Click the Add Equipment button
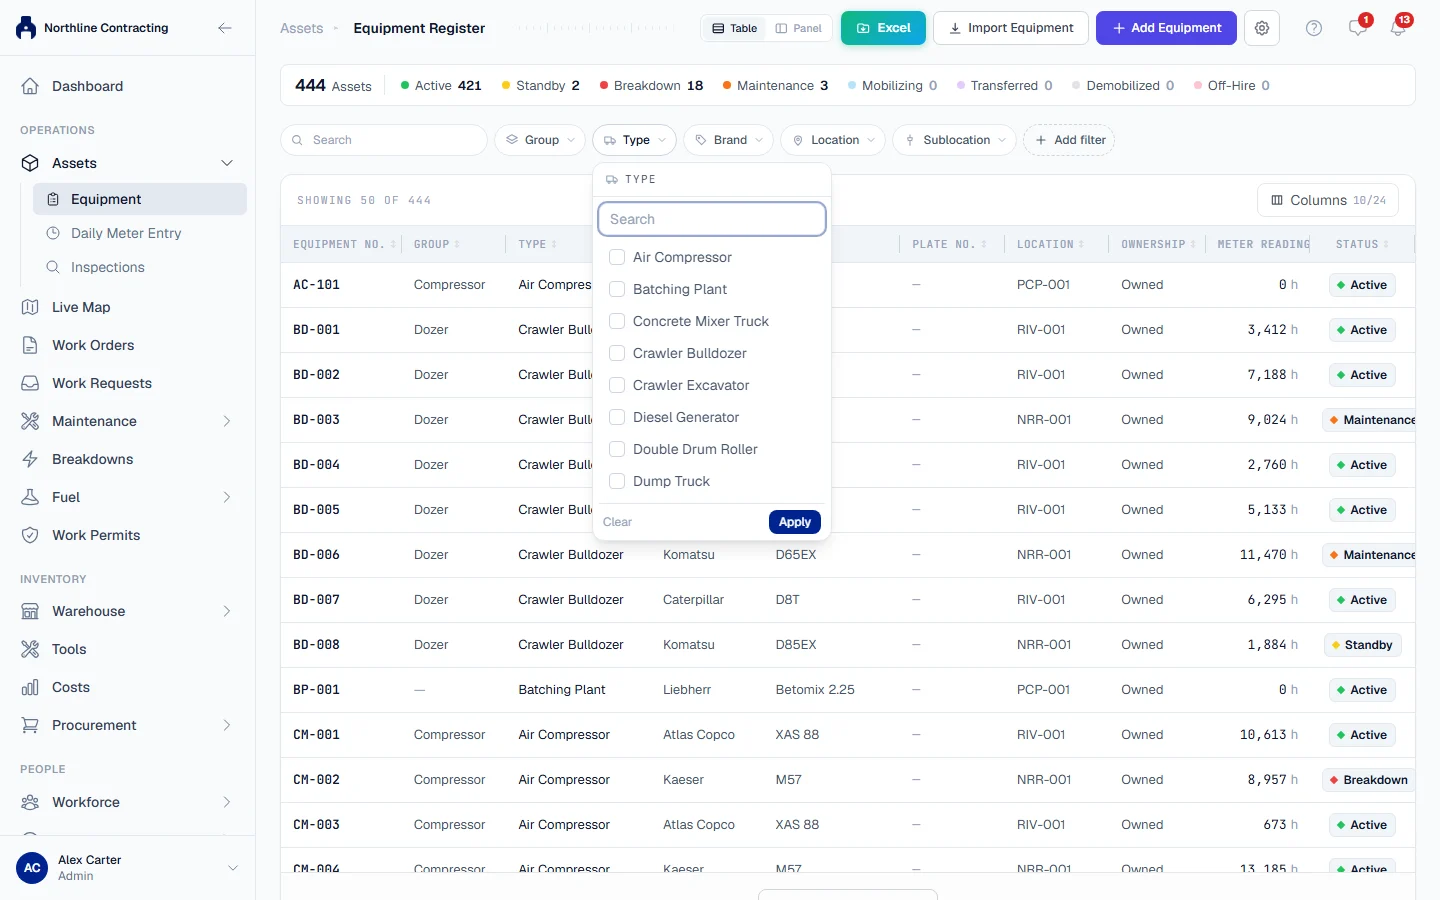This screenshot has height=900, width=1440. (1166, 28)
